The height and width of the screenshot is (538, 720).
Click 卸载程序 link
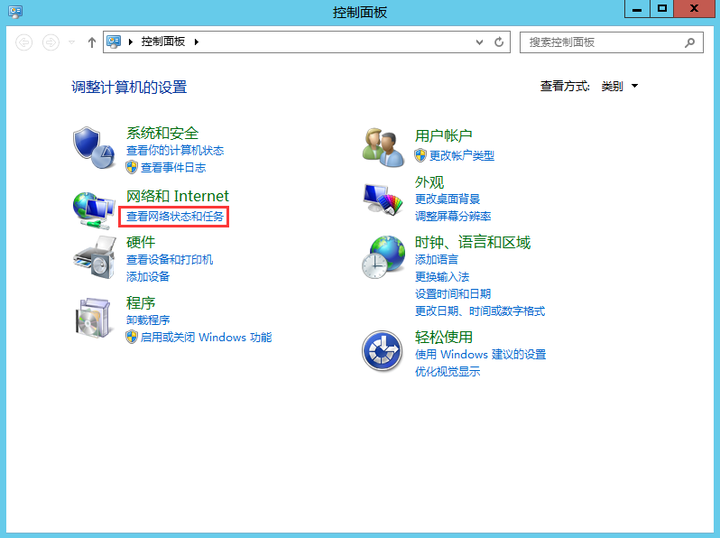(x=148, y=320)
